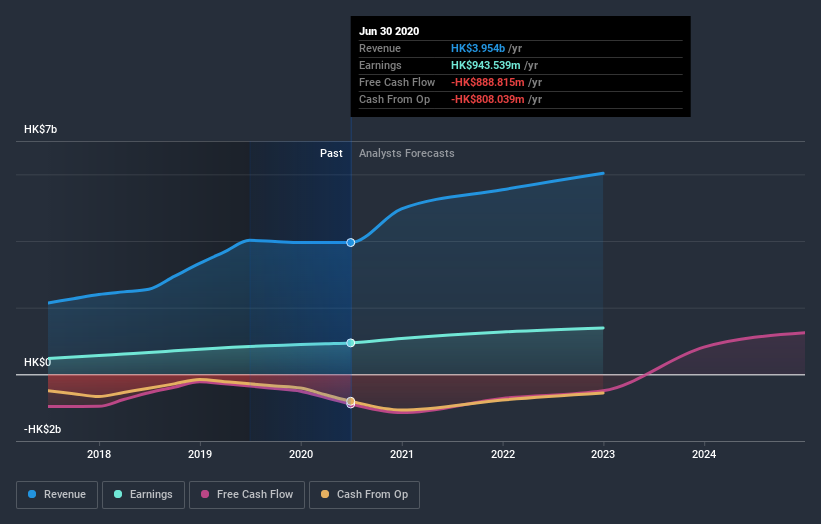Click the -HK$808.039m cash from op value

coord(487,99)
